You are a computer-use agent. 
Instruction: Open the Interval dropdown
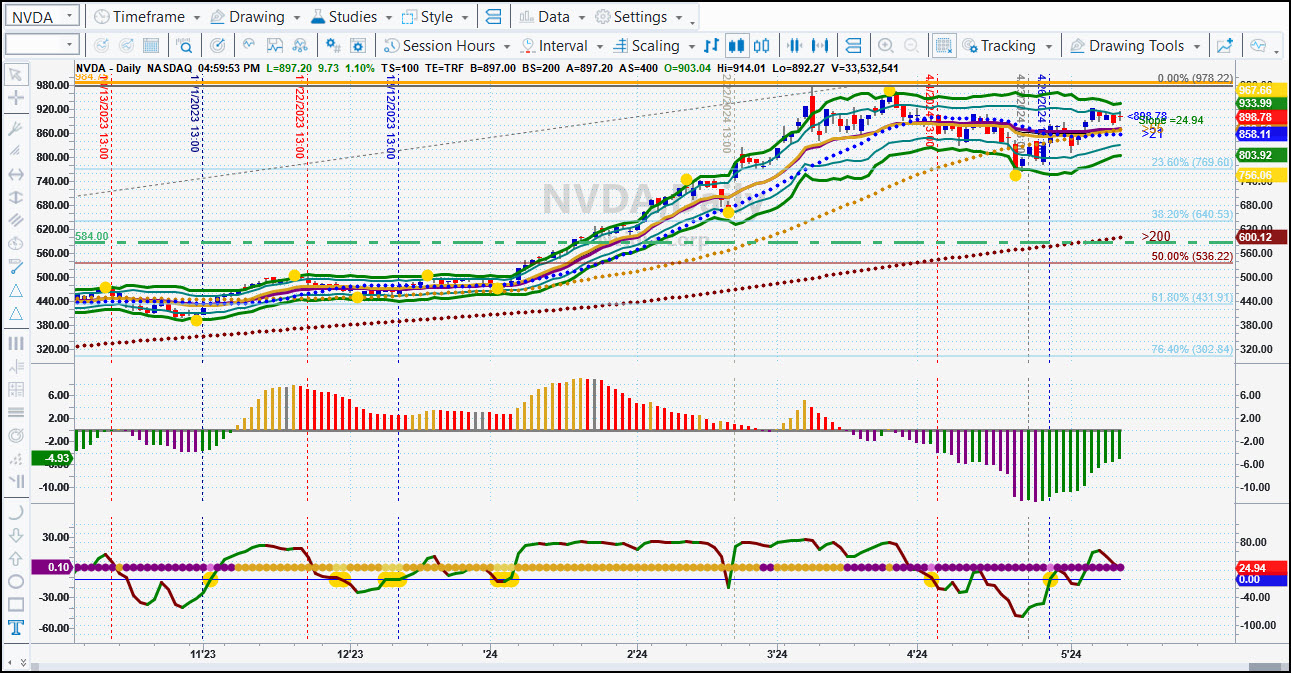(x=564, y=45)
